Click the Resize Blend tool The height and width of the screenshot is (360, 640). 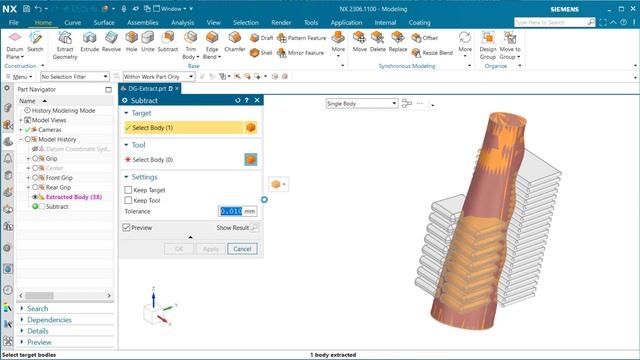(x=432, y=53)
